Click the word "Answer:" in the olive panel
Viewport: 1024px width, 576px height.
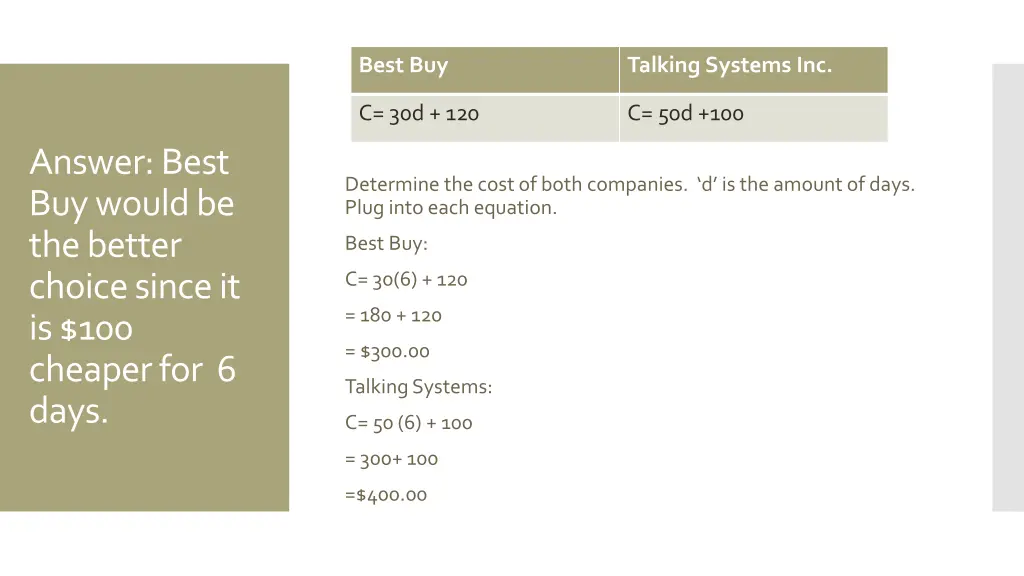[92, 162]
